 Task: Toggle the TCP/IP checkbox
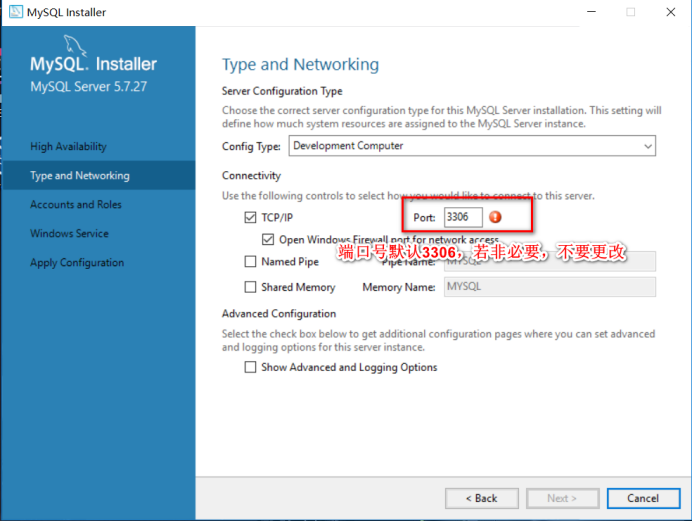click(250, 217)
